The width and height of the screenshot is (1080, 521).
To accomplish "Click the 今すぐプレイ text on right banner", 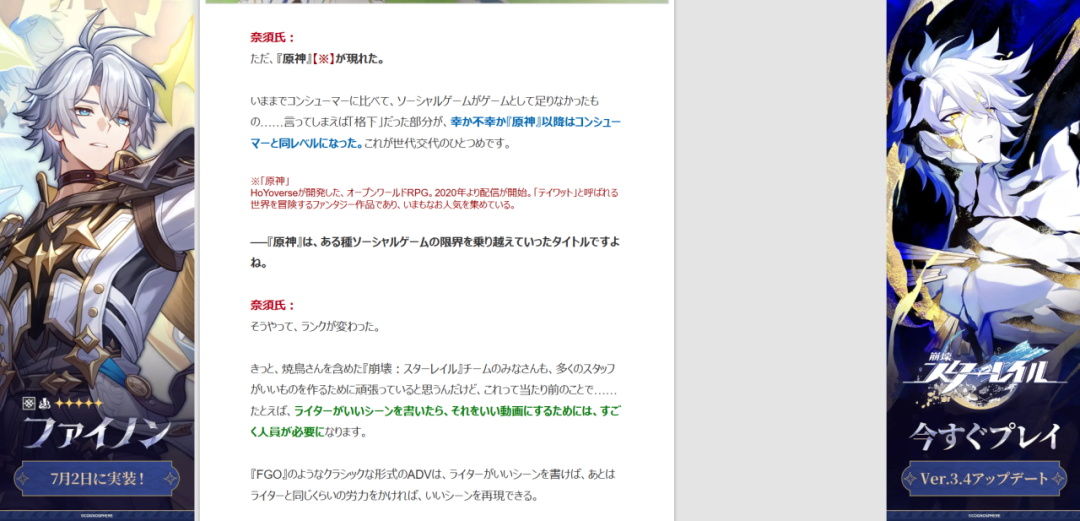I will [x=984, y=435].
